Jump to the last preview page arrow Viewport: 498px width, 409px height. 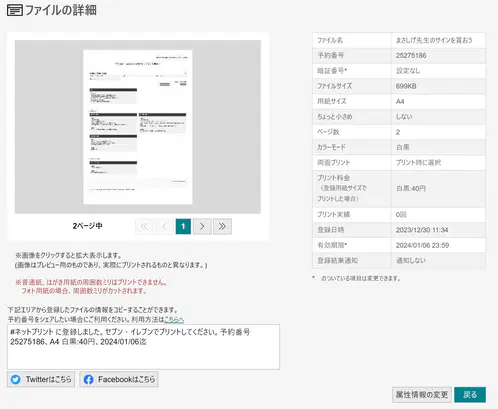[222, 226]
